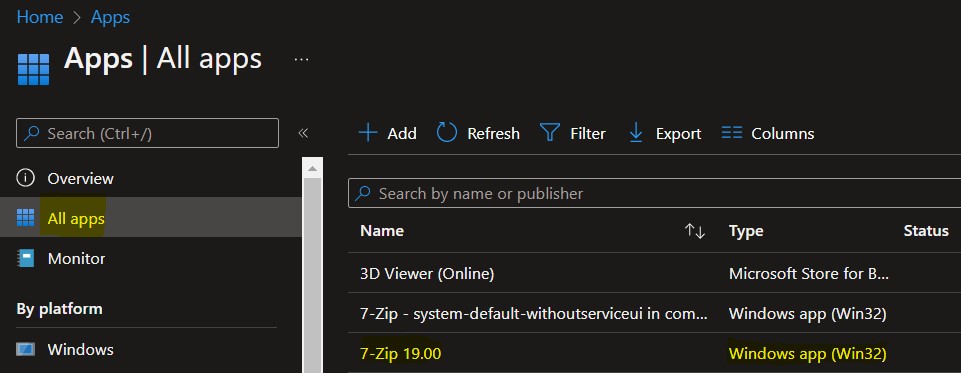Screen dimensions: 961x373
Task: Click magnifier icon in sidebar search box
Action: (32, 133)
